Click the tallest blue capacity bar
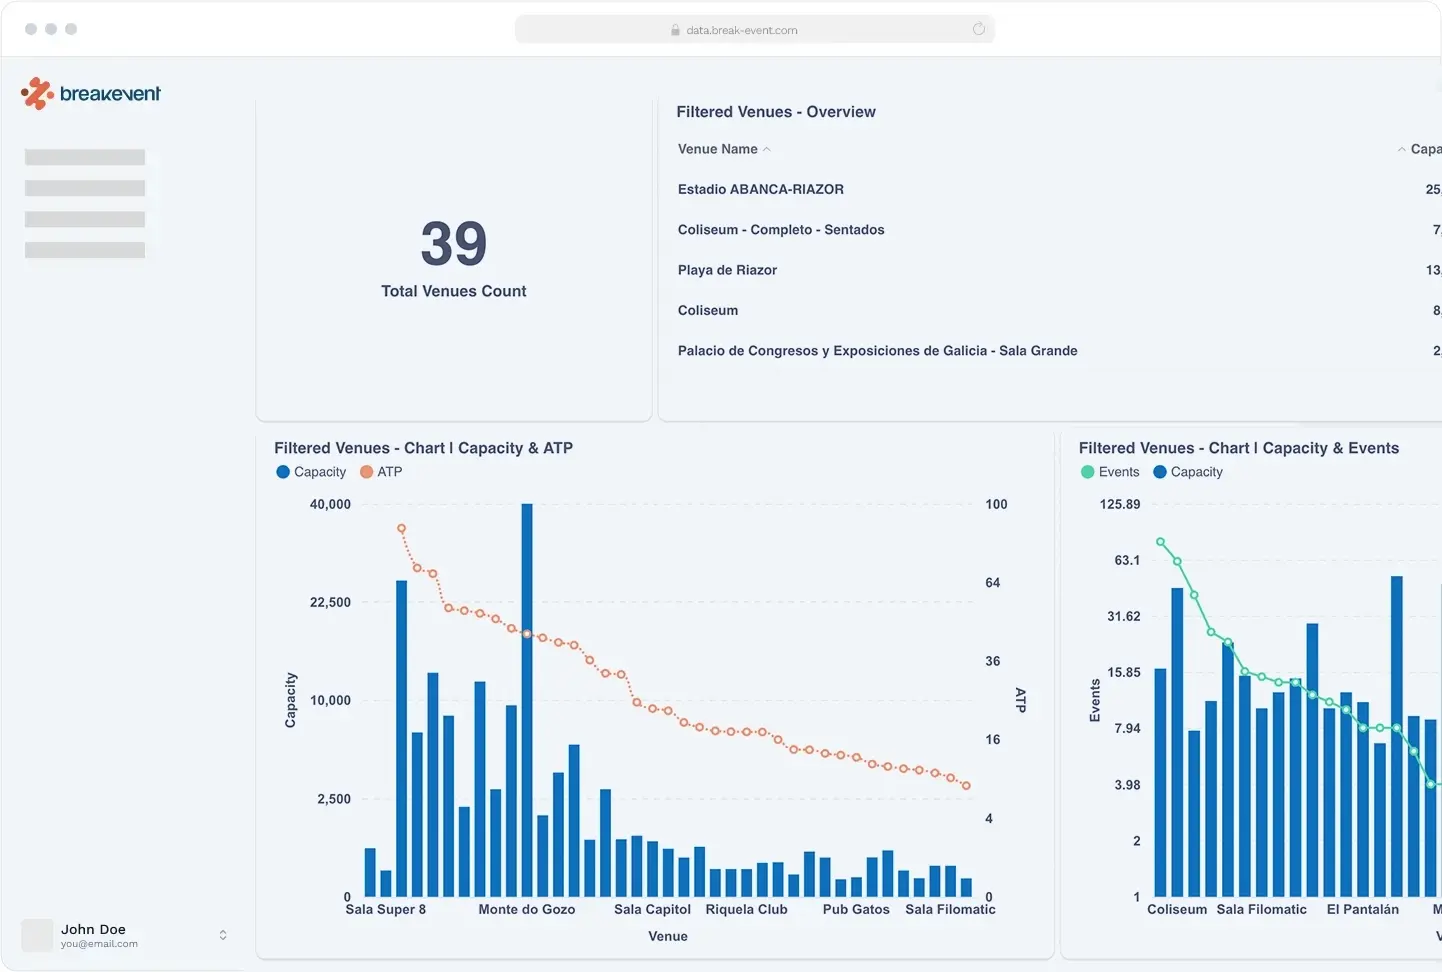Image resolution: width=1442 pixels, height=972 pixels. click(x=527, y=700)
